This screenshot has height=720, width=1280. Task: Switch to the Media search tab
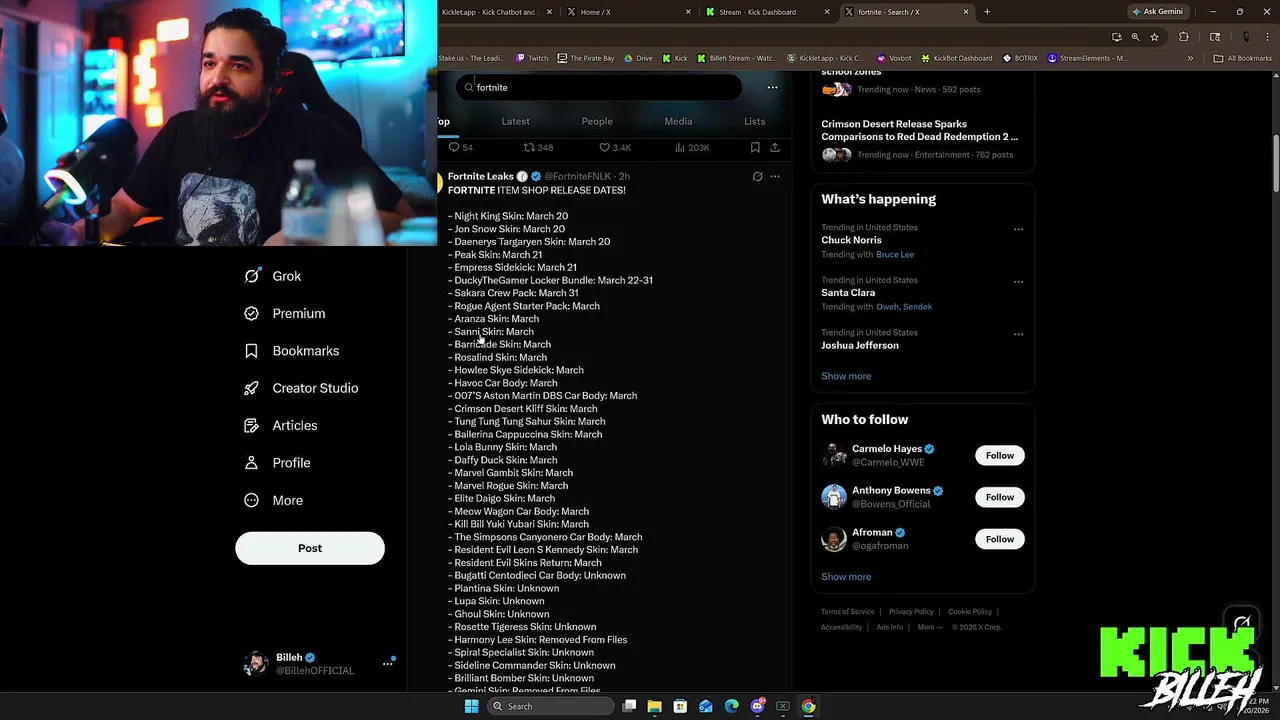(678, 121)
